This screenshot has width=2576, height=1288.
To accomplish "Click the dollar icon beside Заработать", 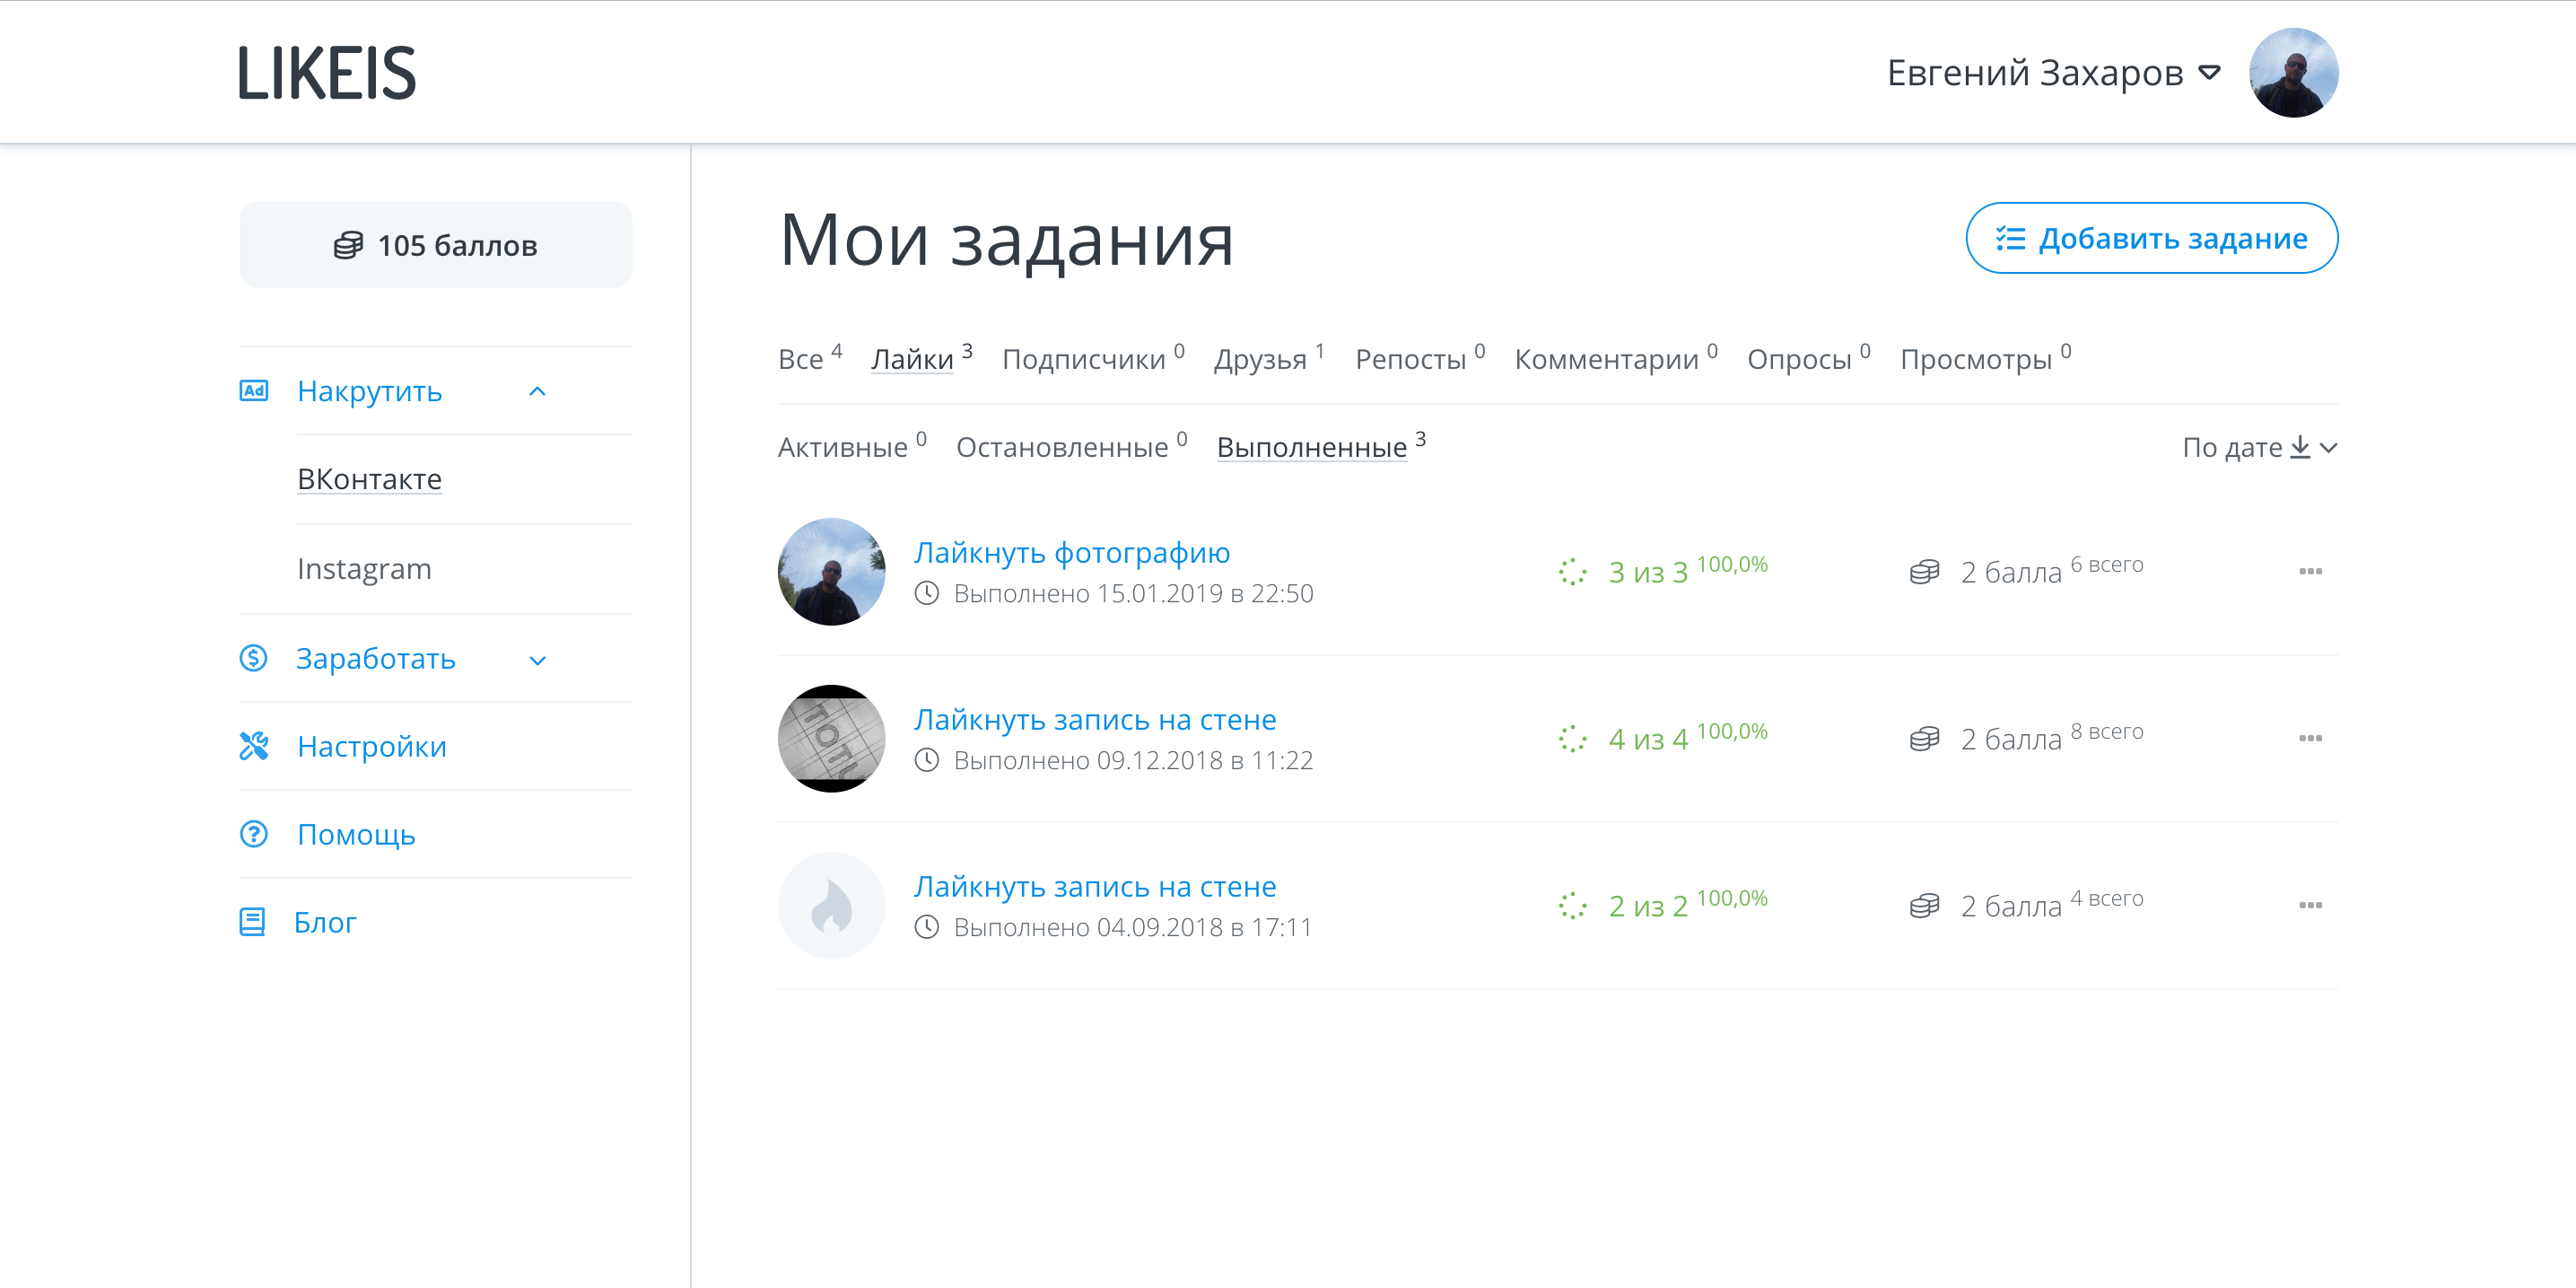I will [253, 658].
